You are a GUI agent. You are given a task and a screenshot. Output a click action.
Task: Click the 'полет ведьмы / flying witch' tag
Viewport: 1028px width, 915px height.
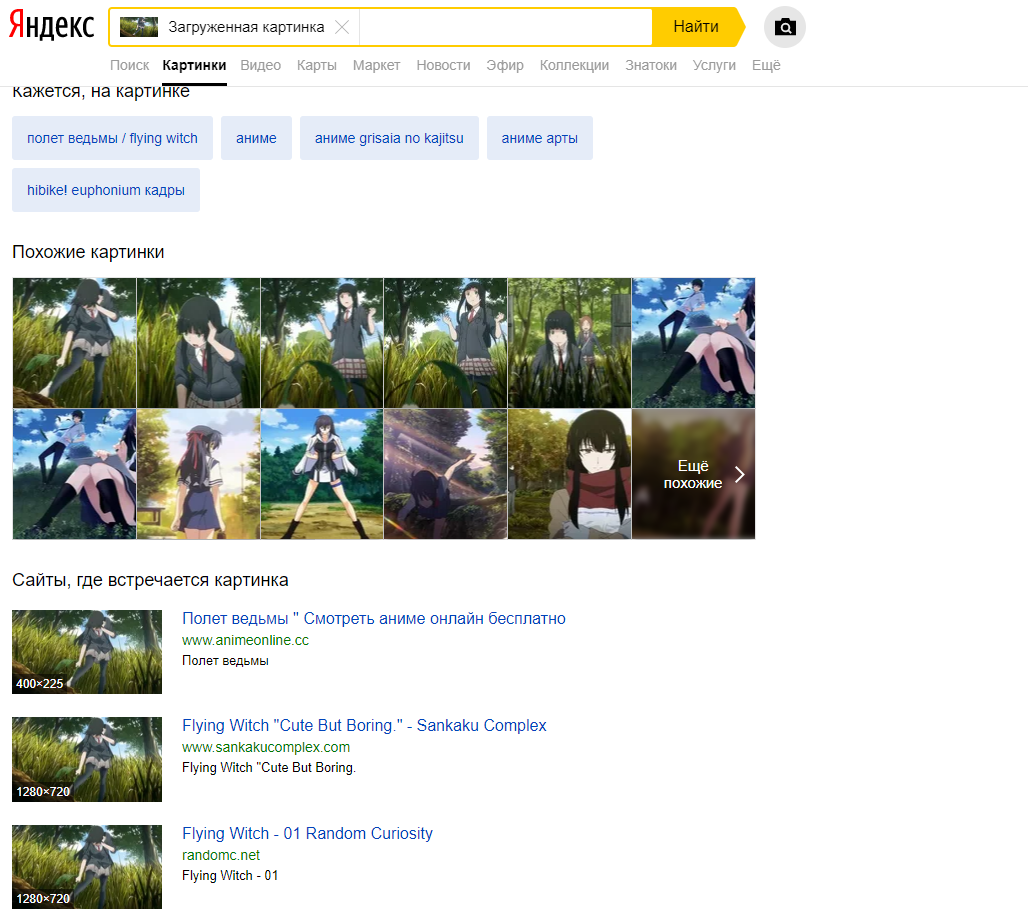[x=112, y=138]
